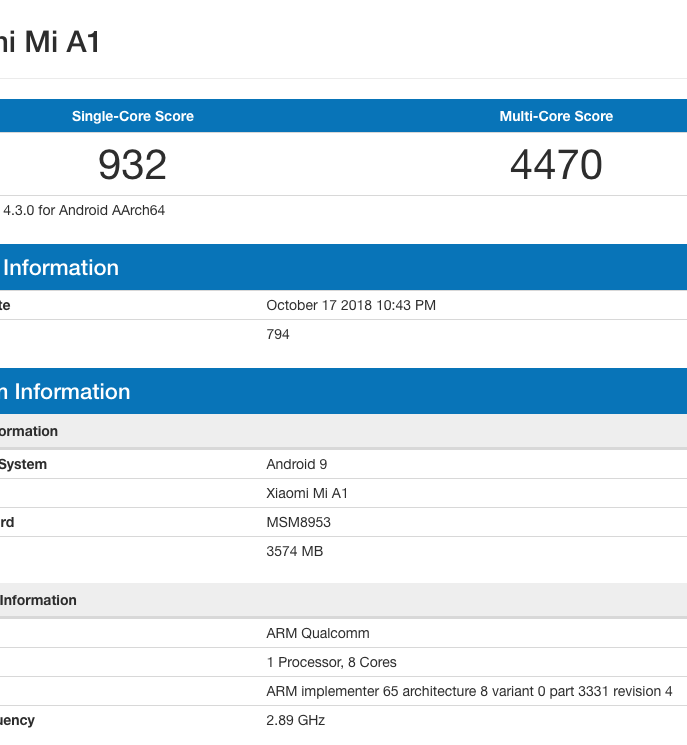Click the Xiaomi Mi A1 model value

pyautogui.click(x=307, y=493)
